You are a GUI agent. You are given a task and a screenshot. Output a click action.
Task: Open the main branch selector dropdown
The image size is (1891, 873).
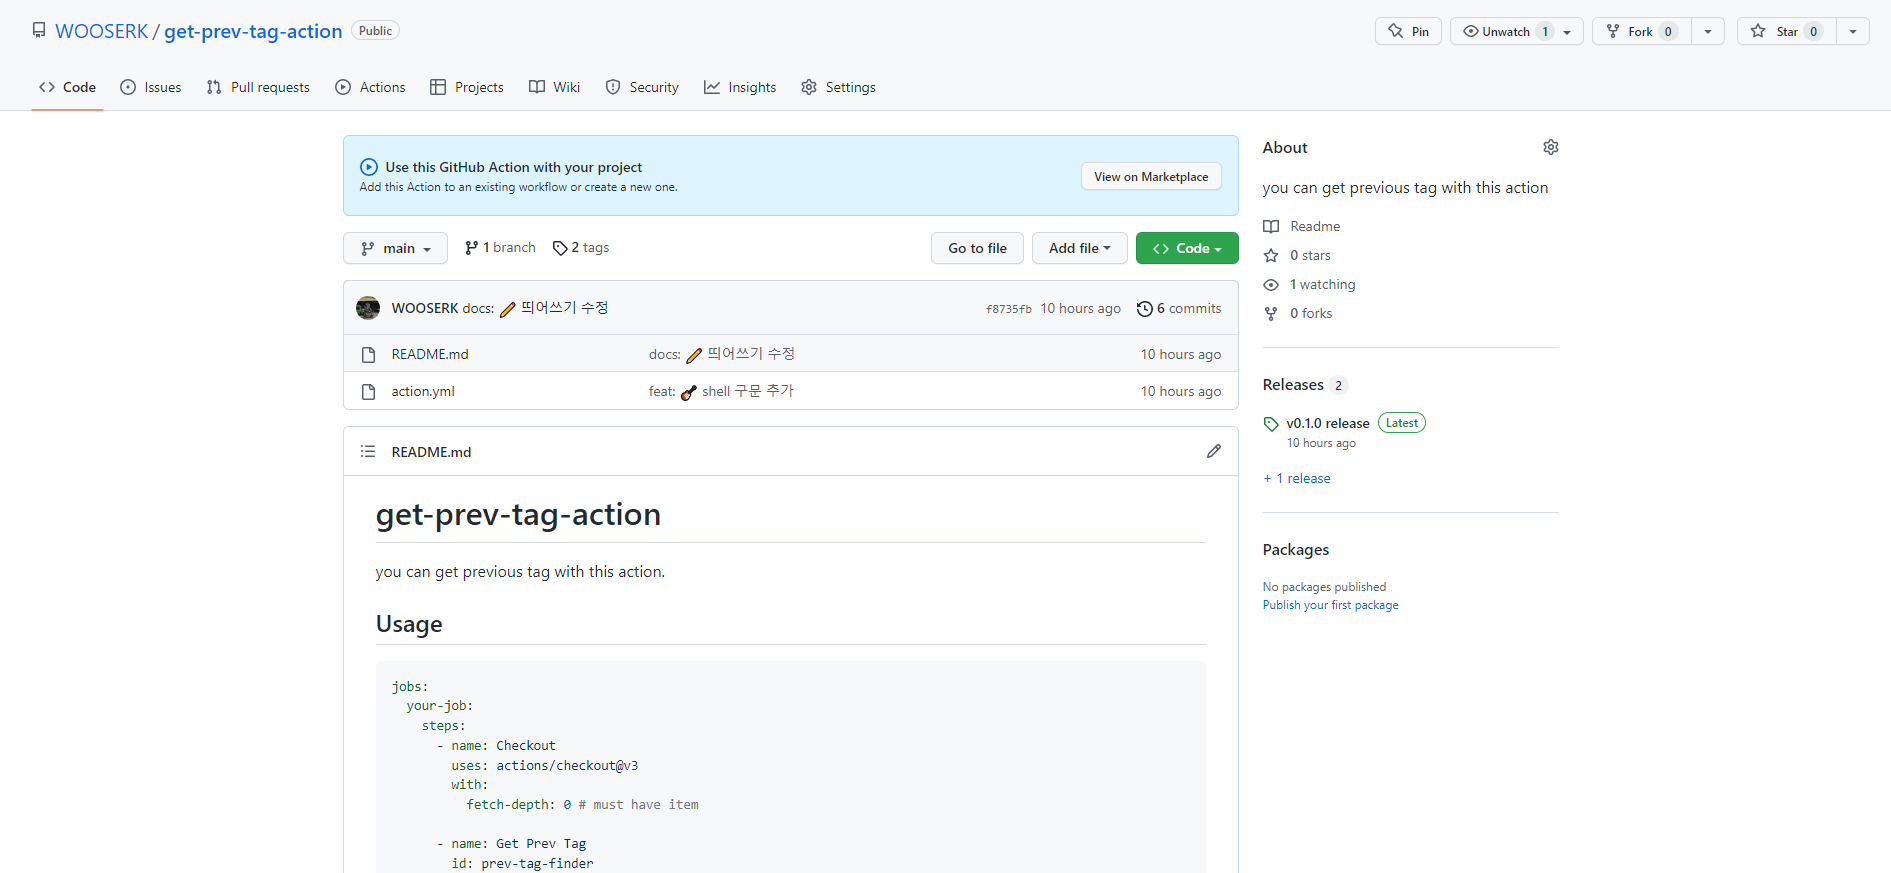click(x=395, y=248)
